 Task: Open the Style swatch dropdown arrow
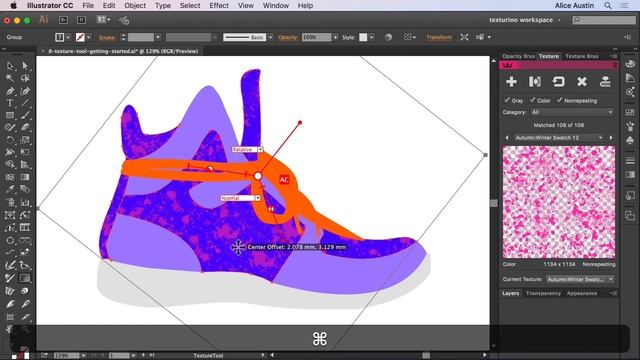pos(371,37)
